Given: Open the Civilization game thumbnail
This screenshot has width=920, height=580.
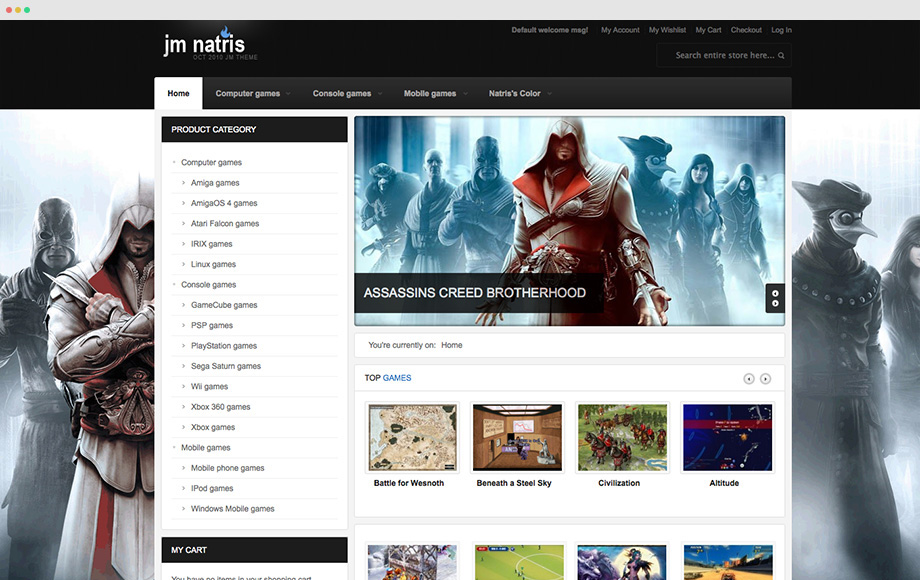Looking at the screenshot, I should (623, 437).
